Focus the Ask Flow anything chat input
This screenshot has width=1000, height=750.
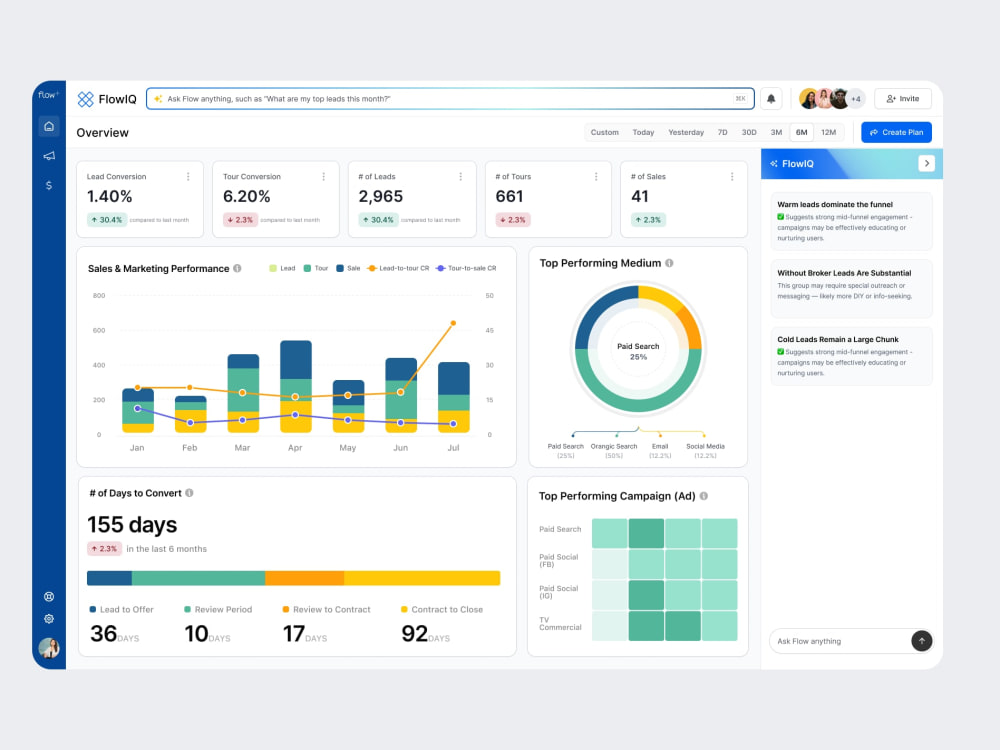tap(841, 641)
